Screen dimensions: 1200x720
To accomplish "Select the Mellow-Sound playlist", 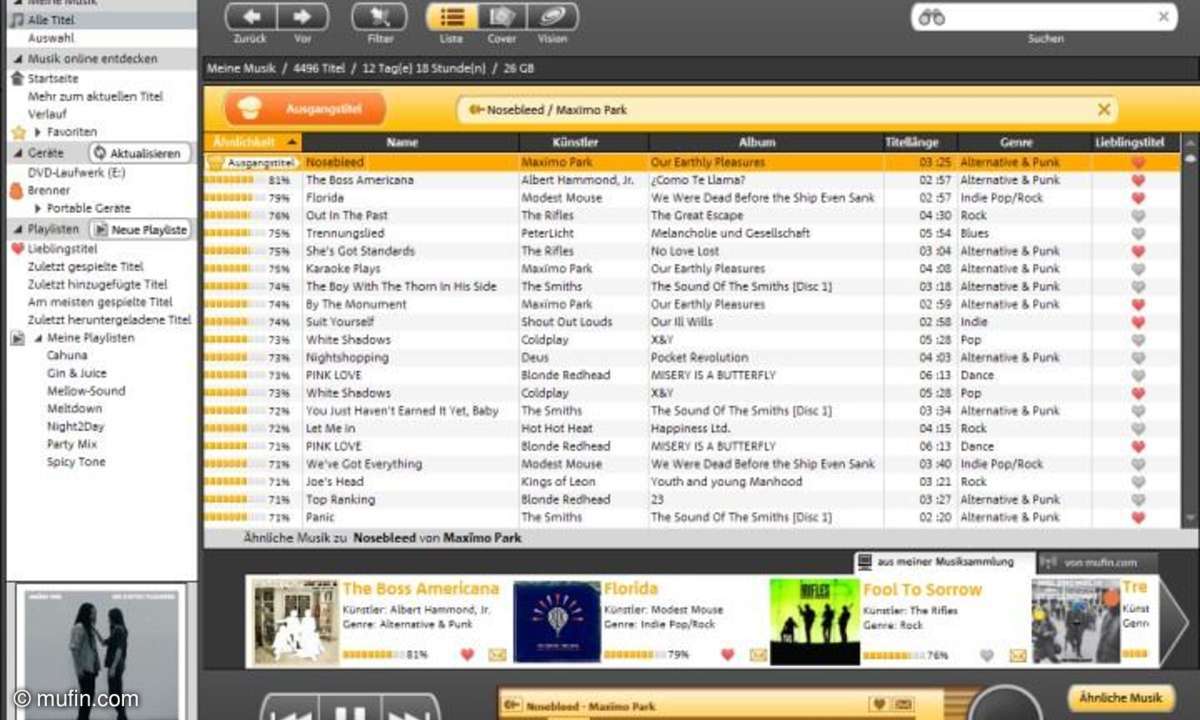I will (x=86, y=391).
